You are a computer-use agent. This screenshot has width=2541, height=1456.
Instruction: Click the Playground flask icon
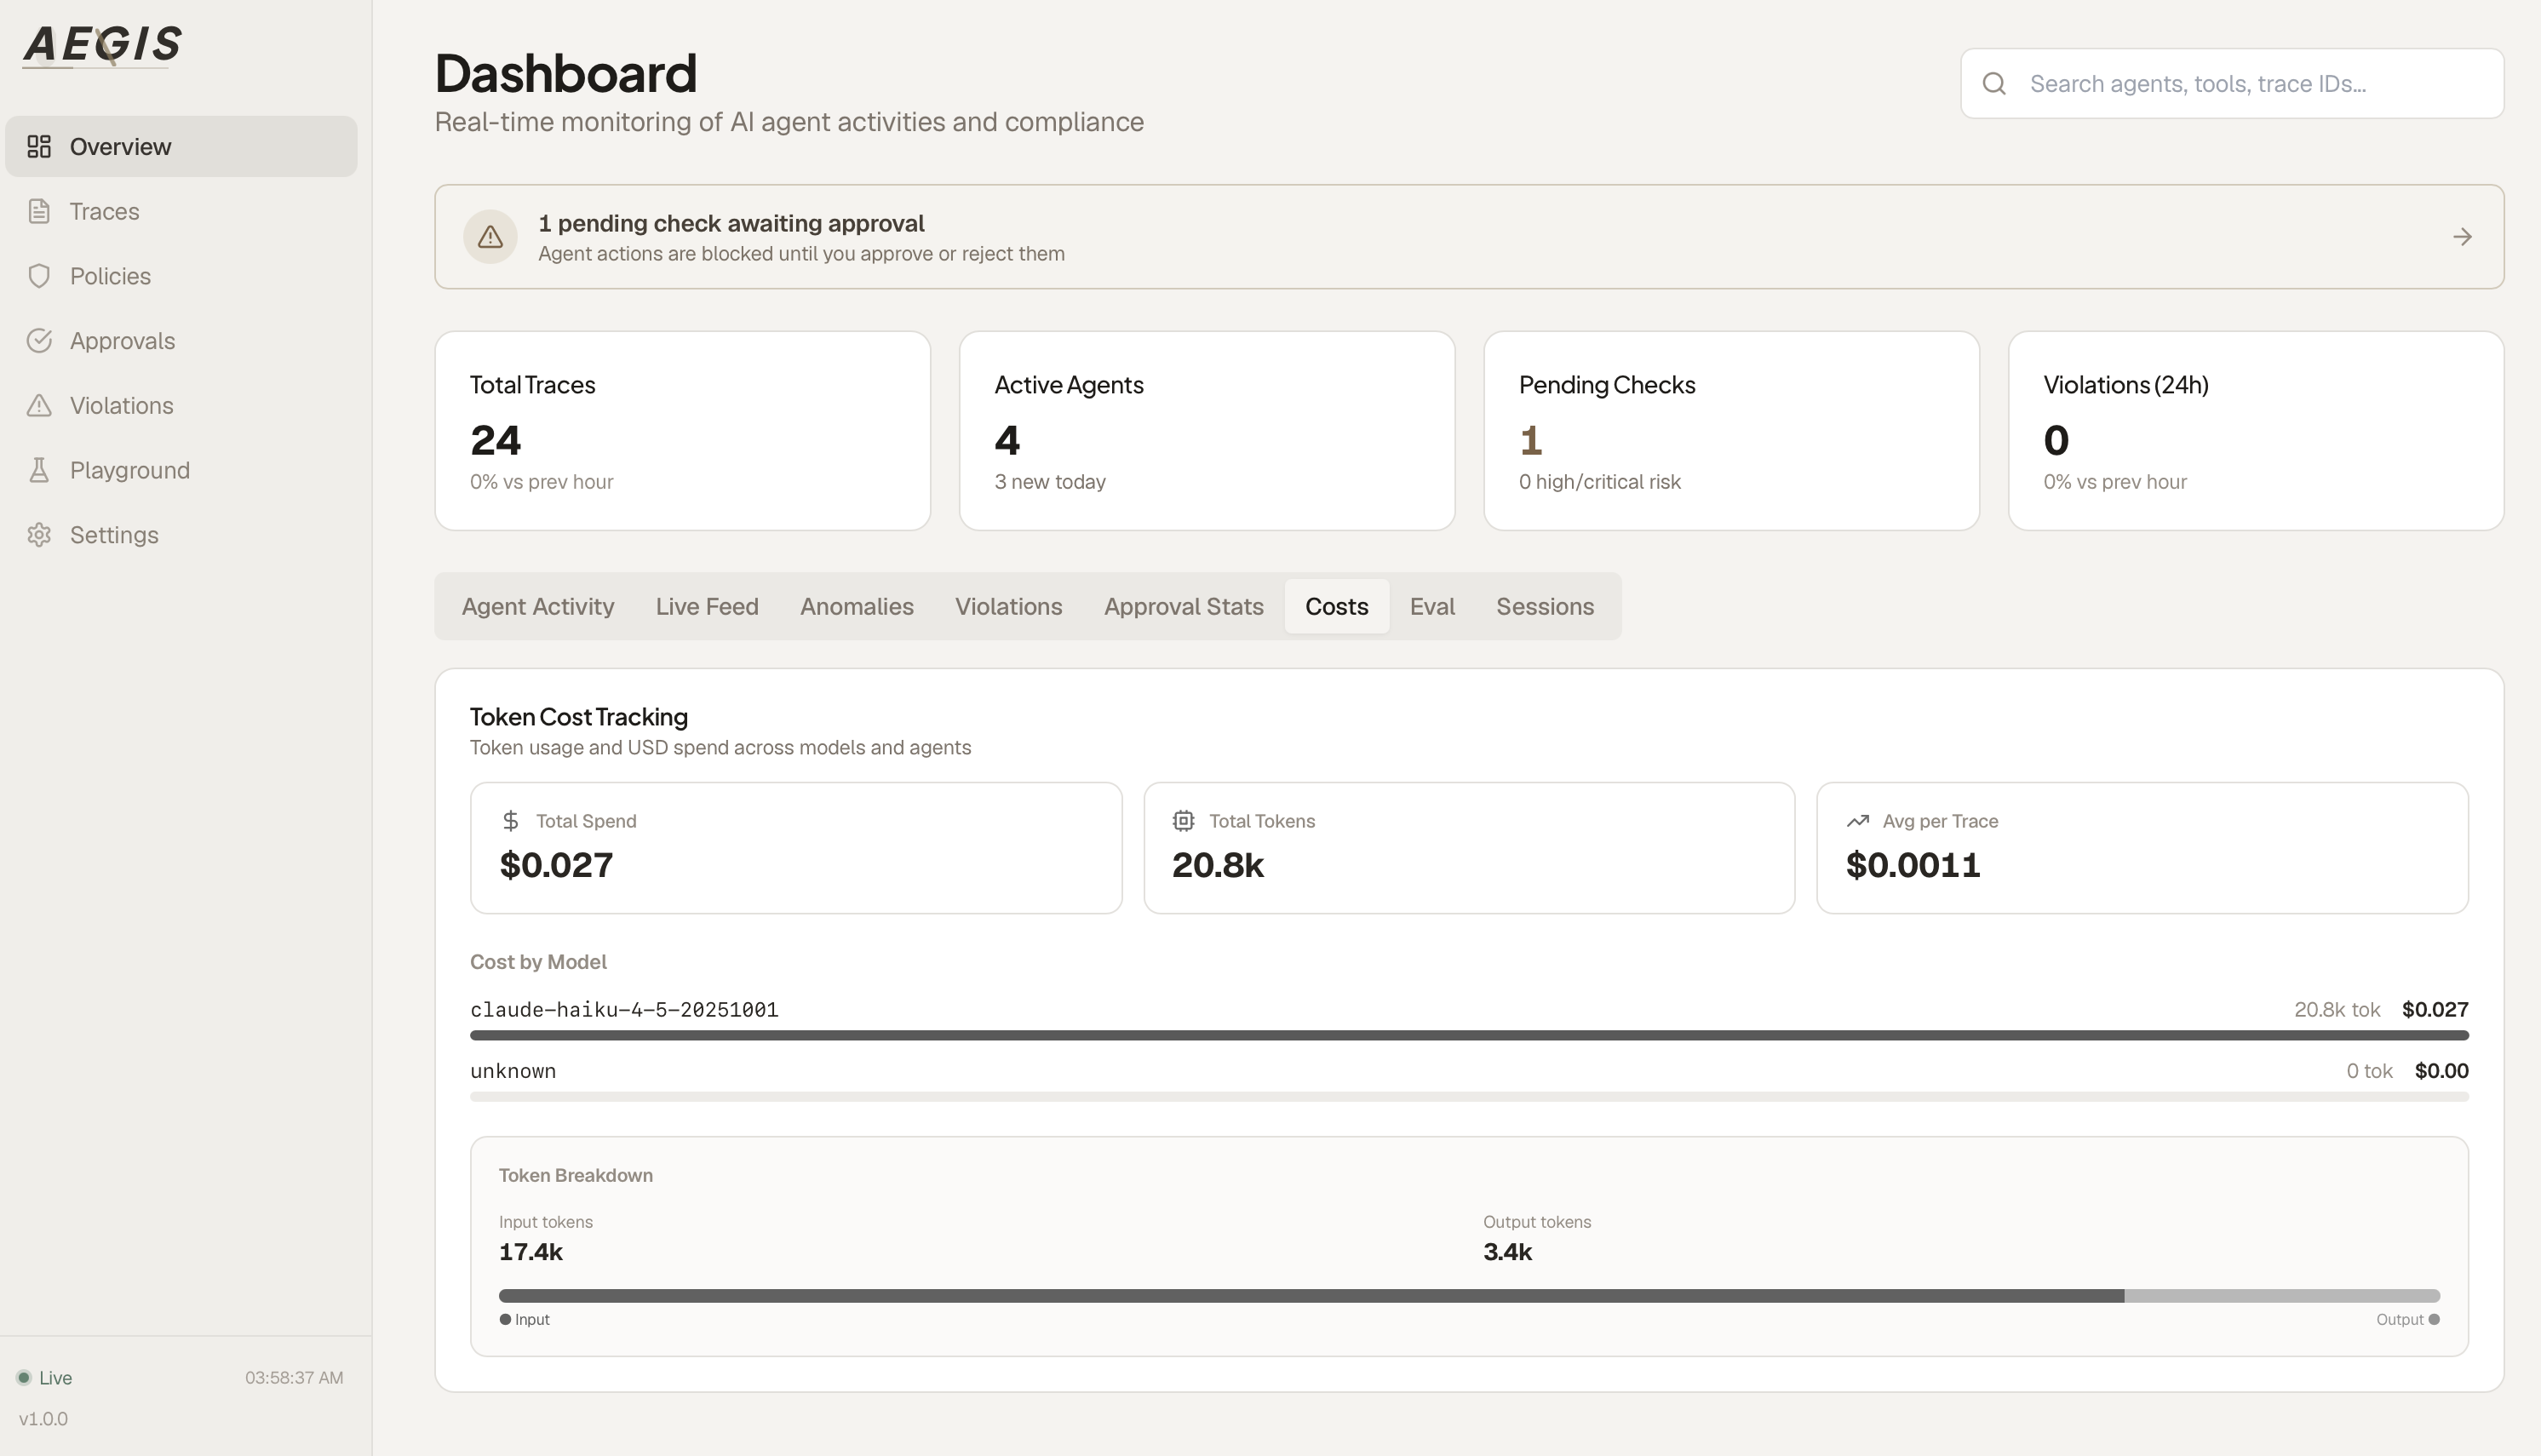point(40,470)
